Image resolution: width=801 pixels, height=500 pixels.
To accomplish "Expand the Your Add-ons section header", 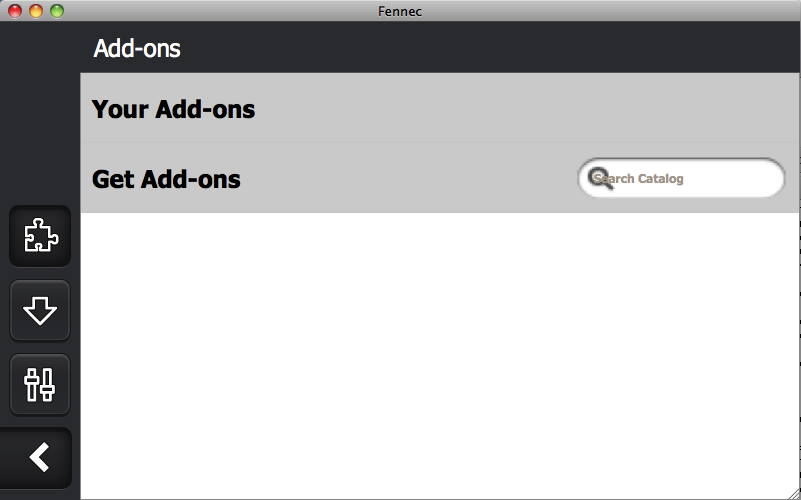I will click(x=439, y=108).
